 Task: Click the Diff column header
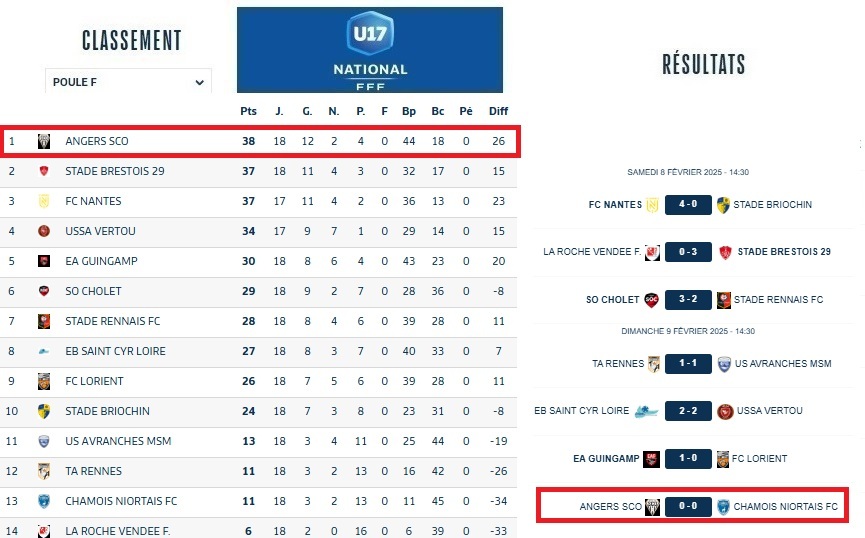point(498,111)
